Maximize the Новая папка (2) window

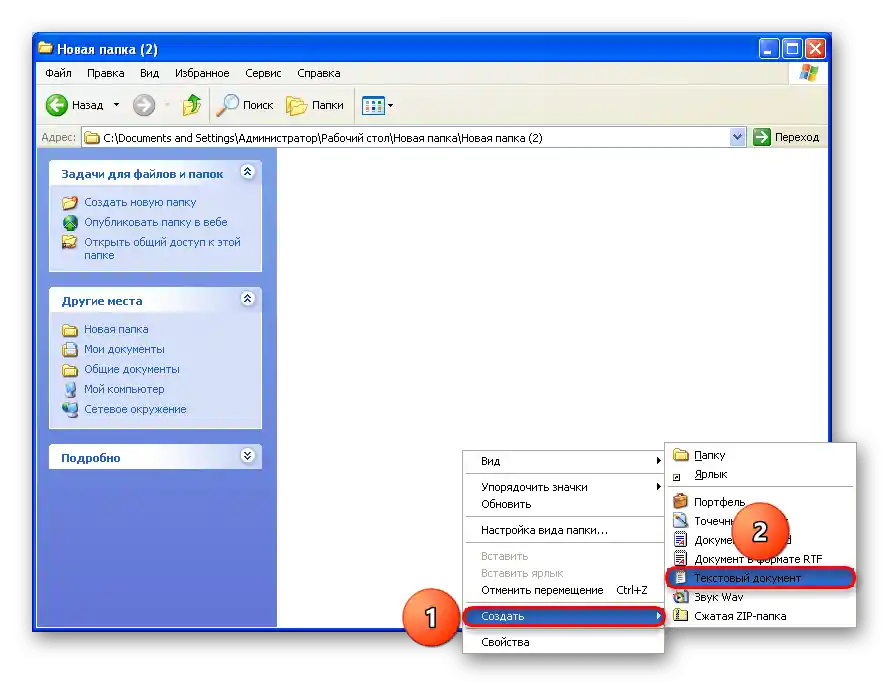[x=792, y=49]
